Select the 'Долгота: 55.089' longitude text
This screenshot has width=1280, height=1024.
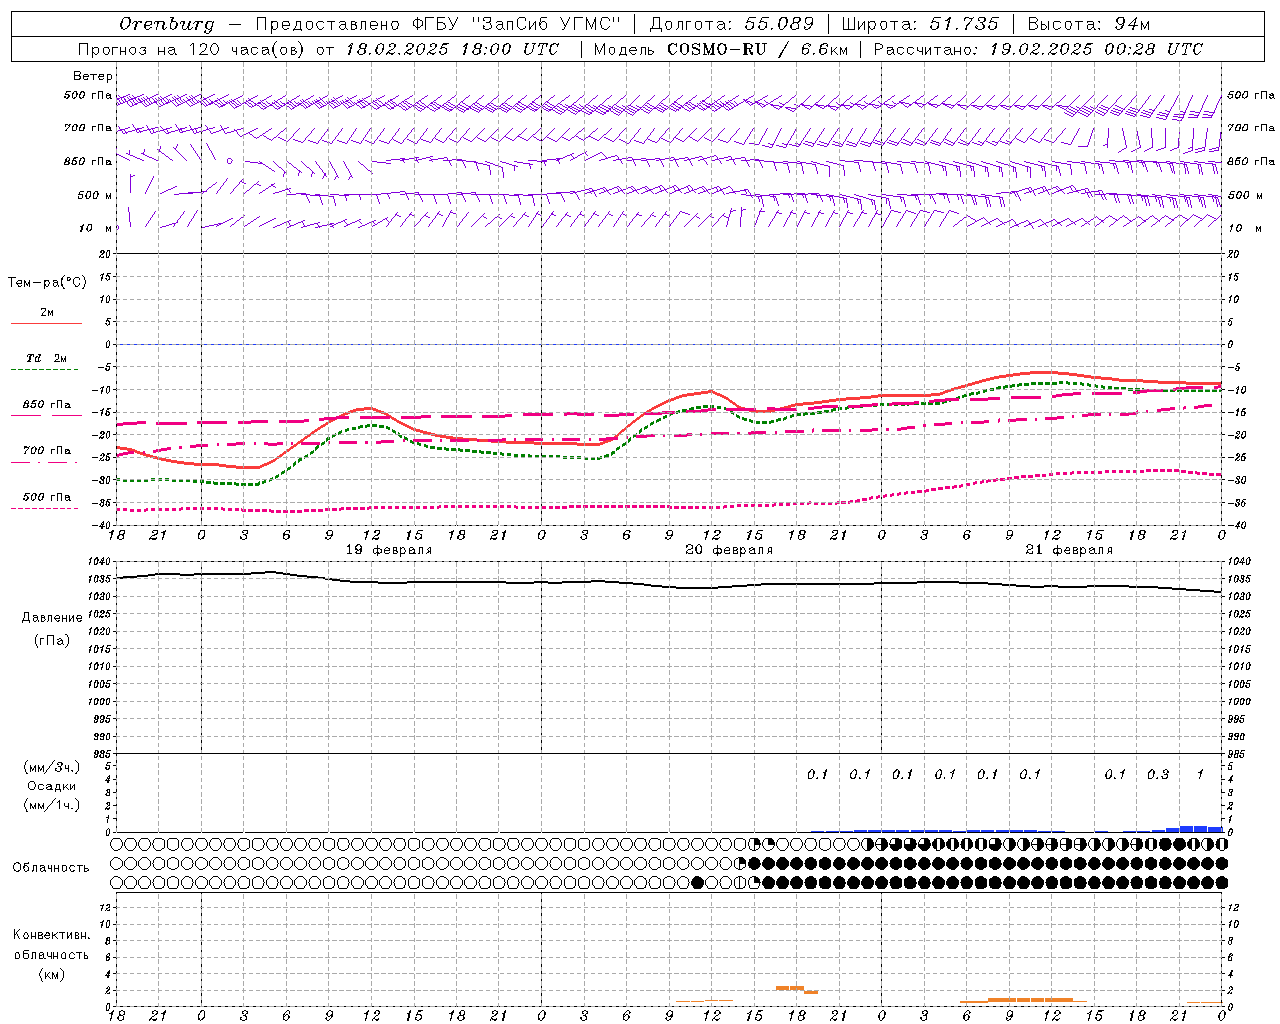[x=732, y=24]
